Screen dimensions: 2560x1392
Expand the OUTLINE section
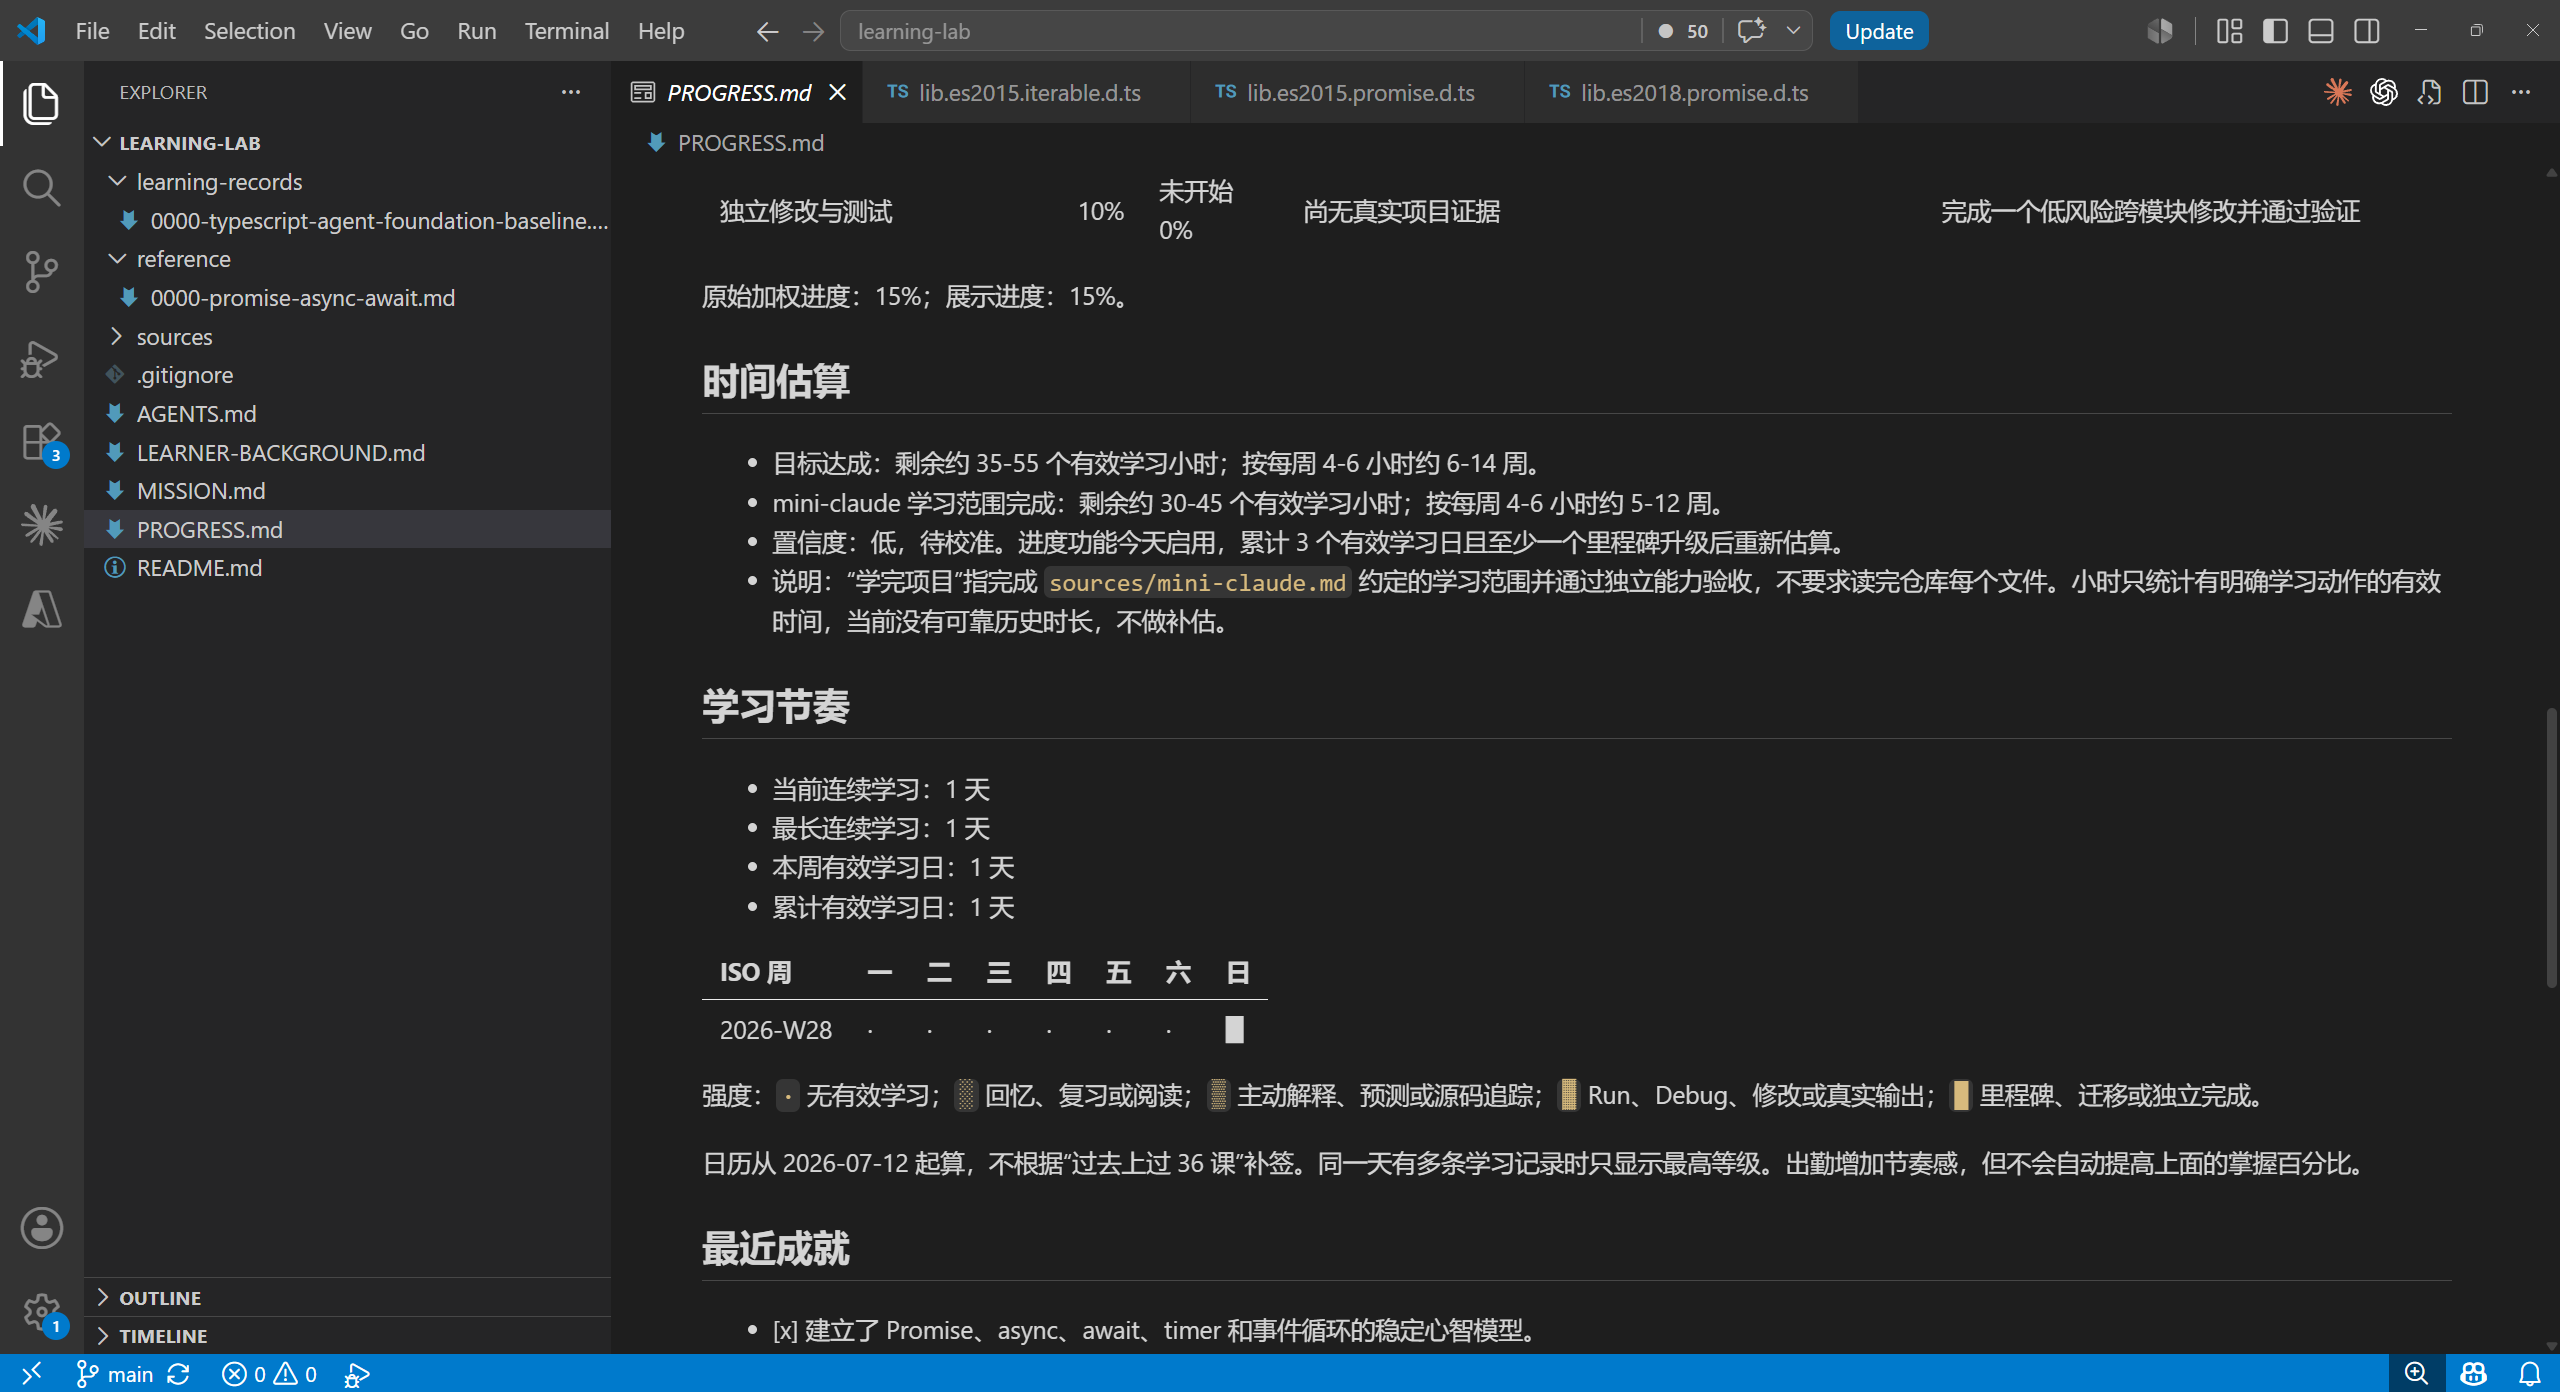click(x=347, y=1298)
